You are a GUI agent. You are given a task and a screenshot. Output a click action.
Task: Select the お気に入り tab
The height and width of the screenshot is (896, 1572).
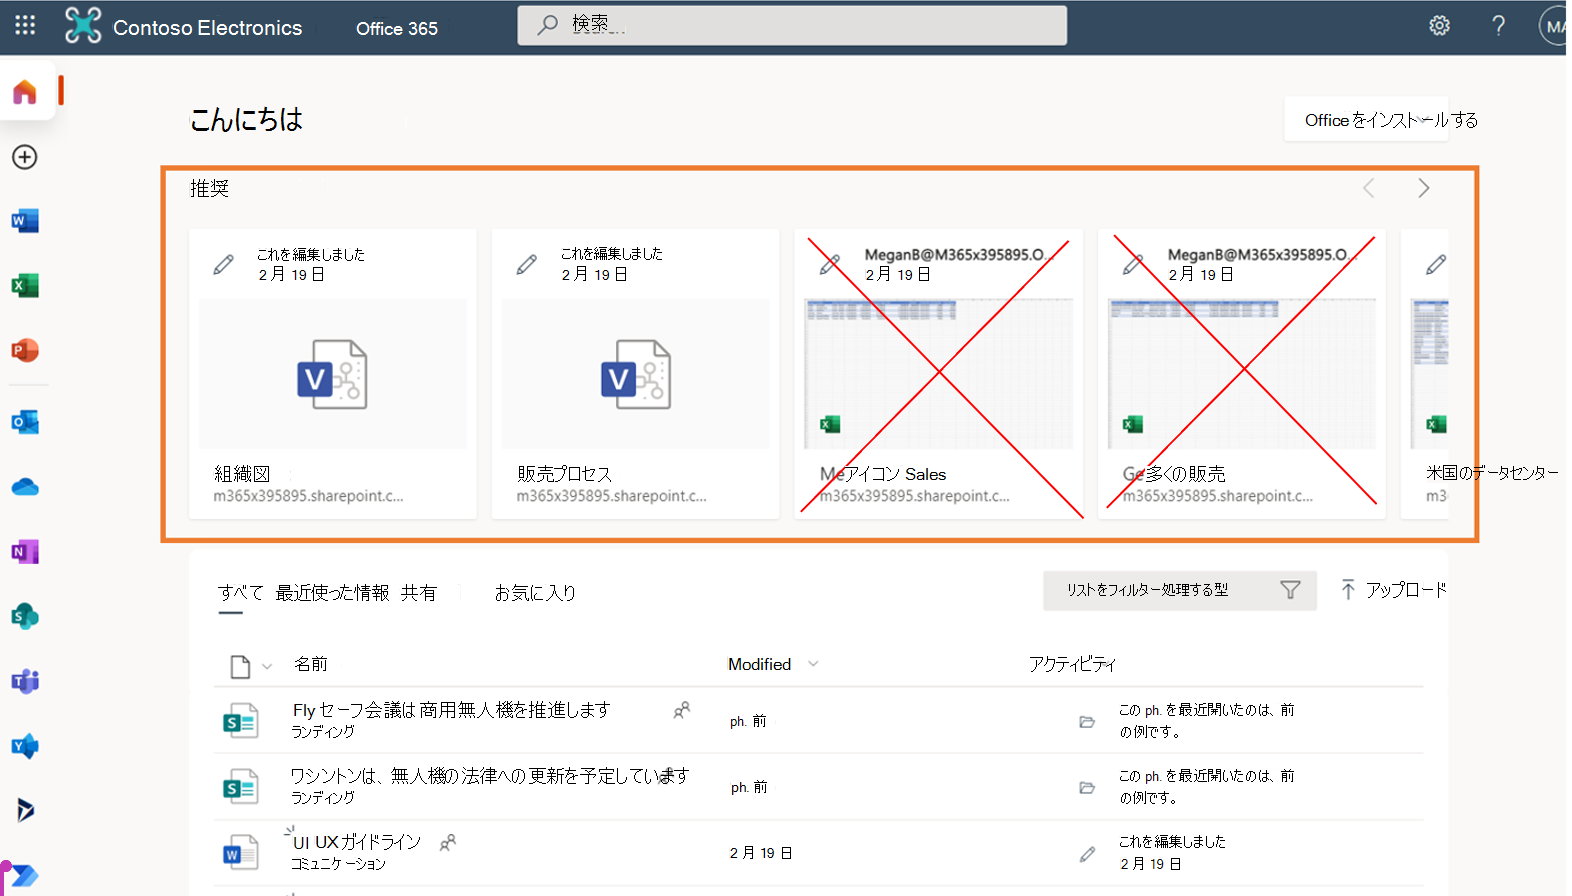pyautogui.click(x=535, y=593)
